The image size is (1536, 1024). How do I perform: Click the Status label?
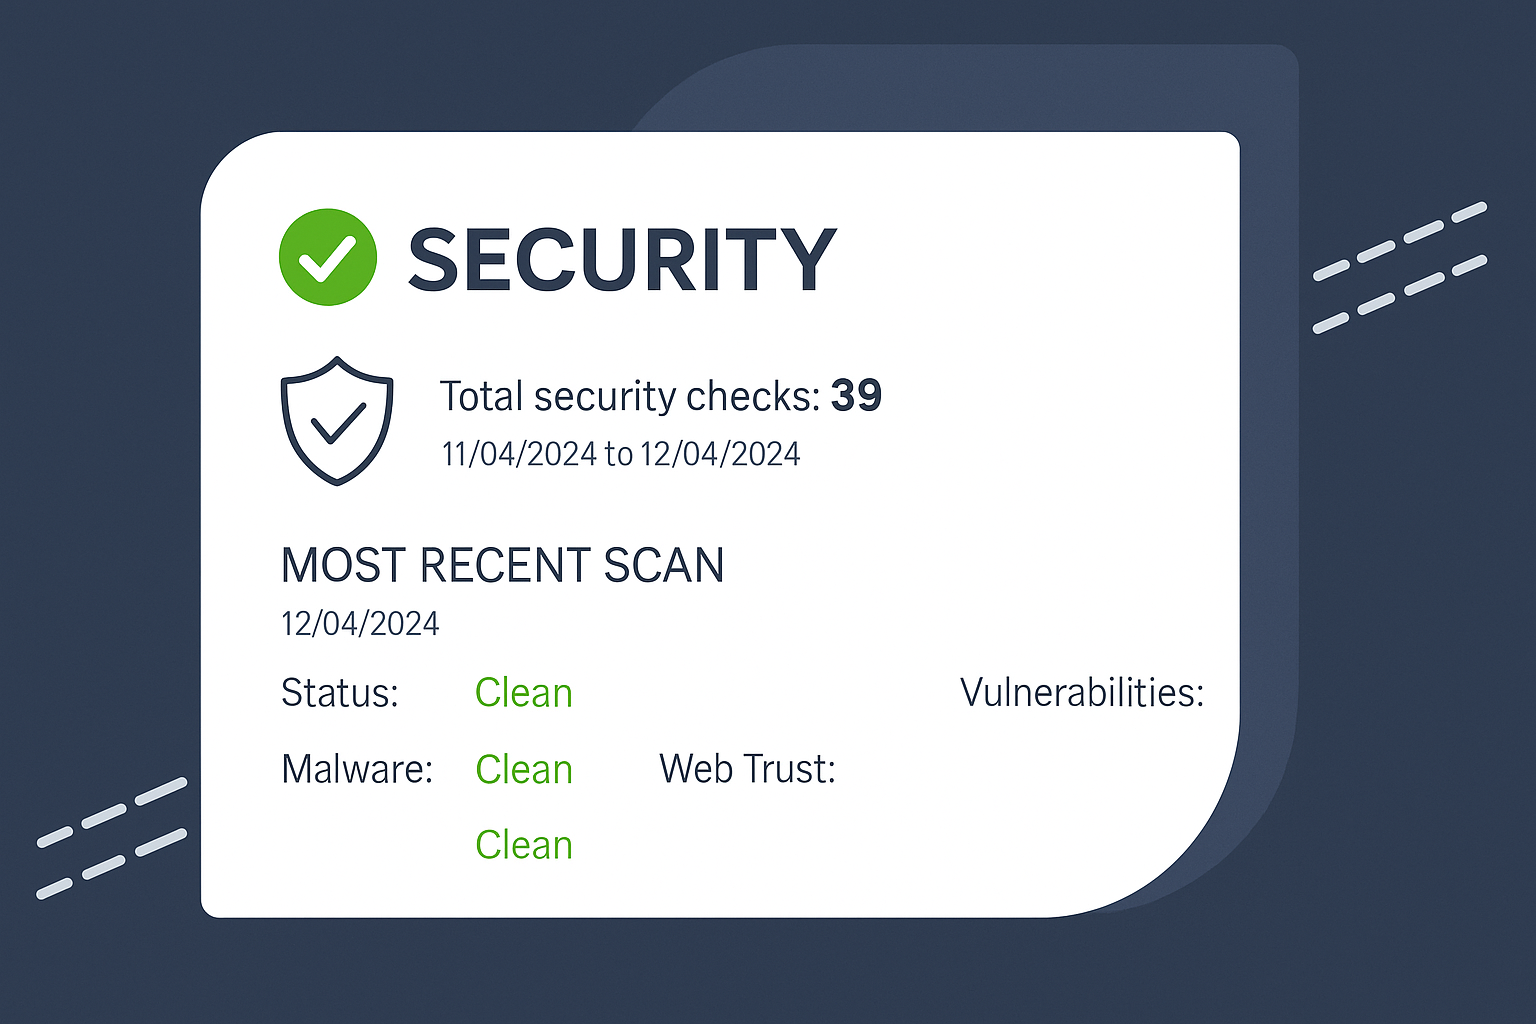[340, 693]
